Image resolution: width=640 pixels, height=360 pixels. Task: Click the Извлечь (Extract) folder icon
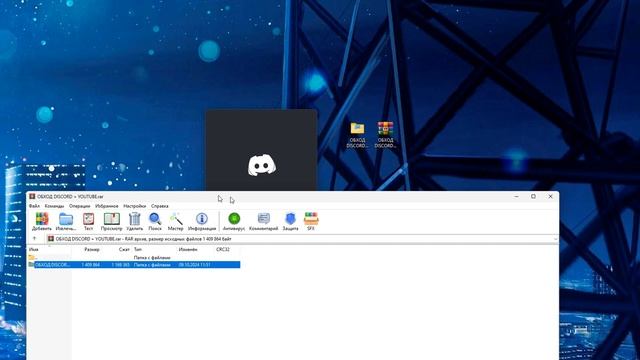pyautogui.click(x=66, y=222)
